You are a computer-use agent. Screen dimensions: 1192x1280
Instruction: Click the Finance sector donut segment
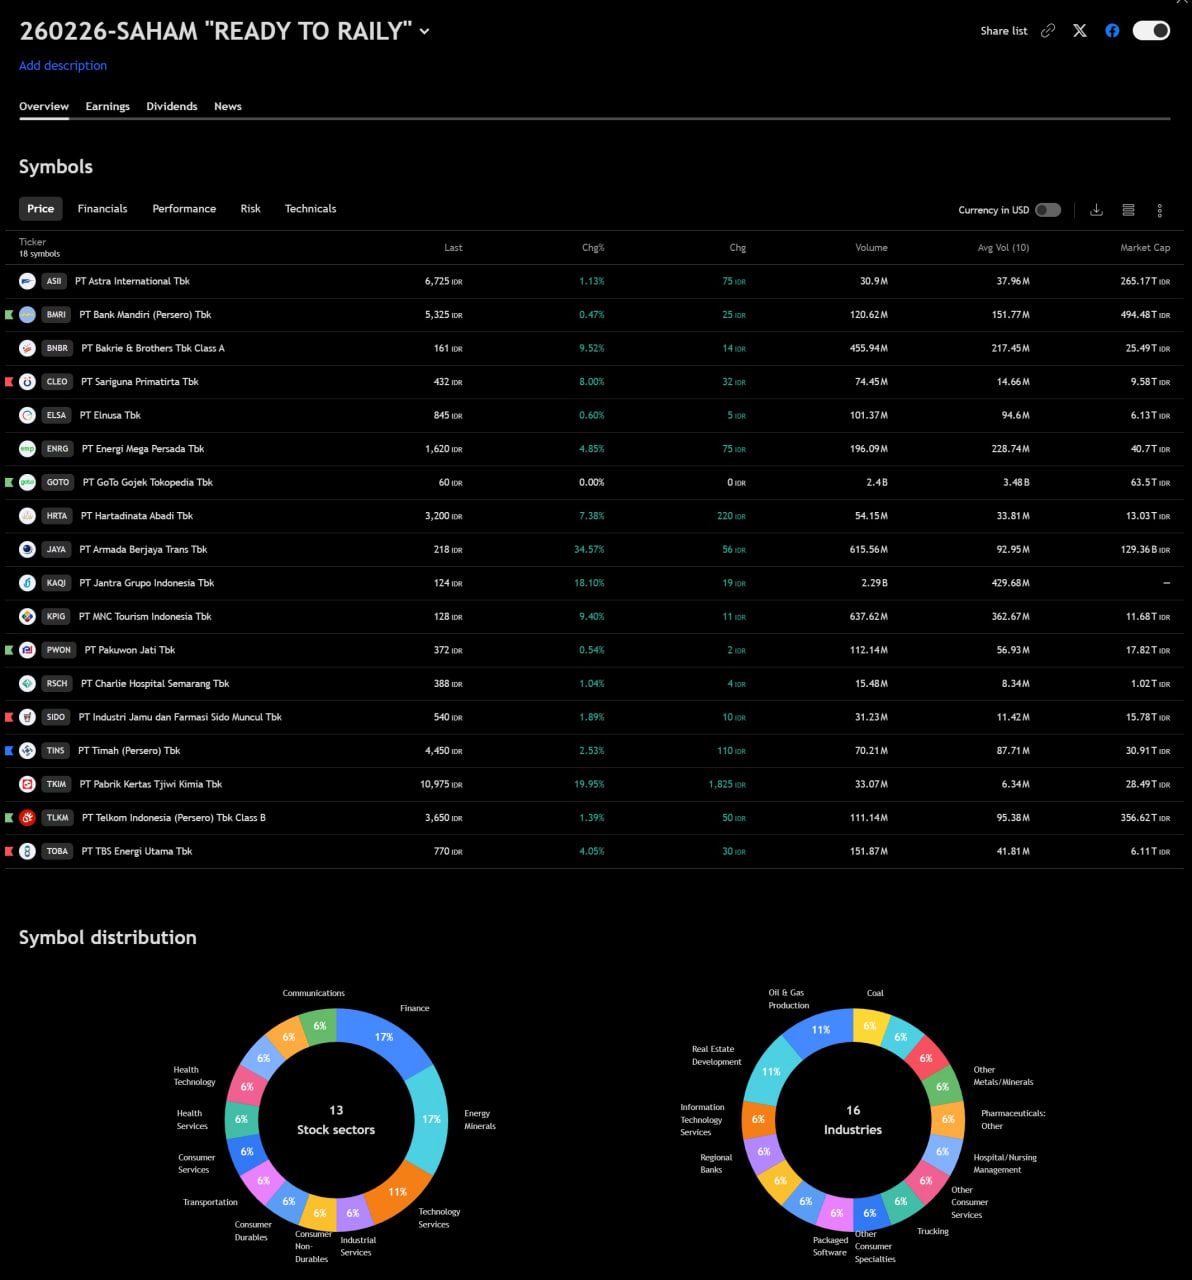(x=384, y=1037)
